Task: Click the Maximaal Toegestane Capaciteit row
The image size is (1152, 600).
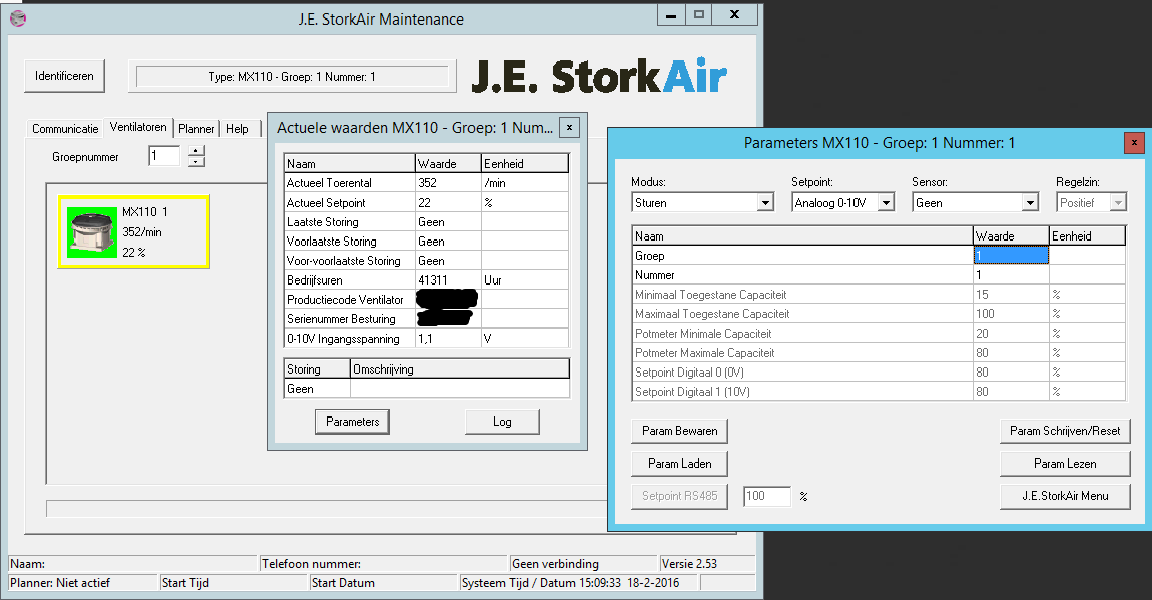Action: [879, 314]
